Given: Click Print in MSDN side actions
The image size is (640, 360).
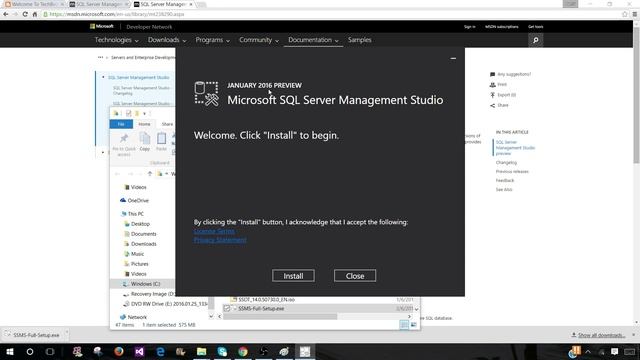Looking at the screenshot, I should click(x=498, y=84).
